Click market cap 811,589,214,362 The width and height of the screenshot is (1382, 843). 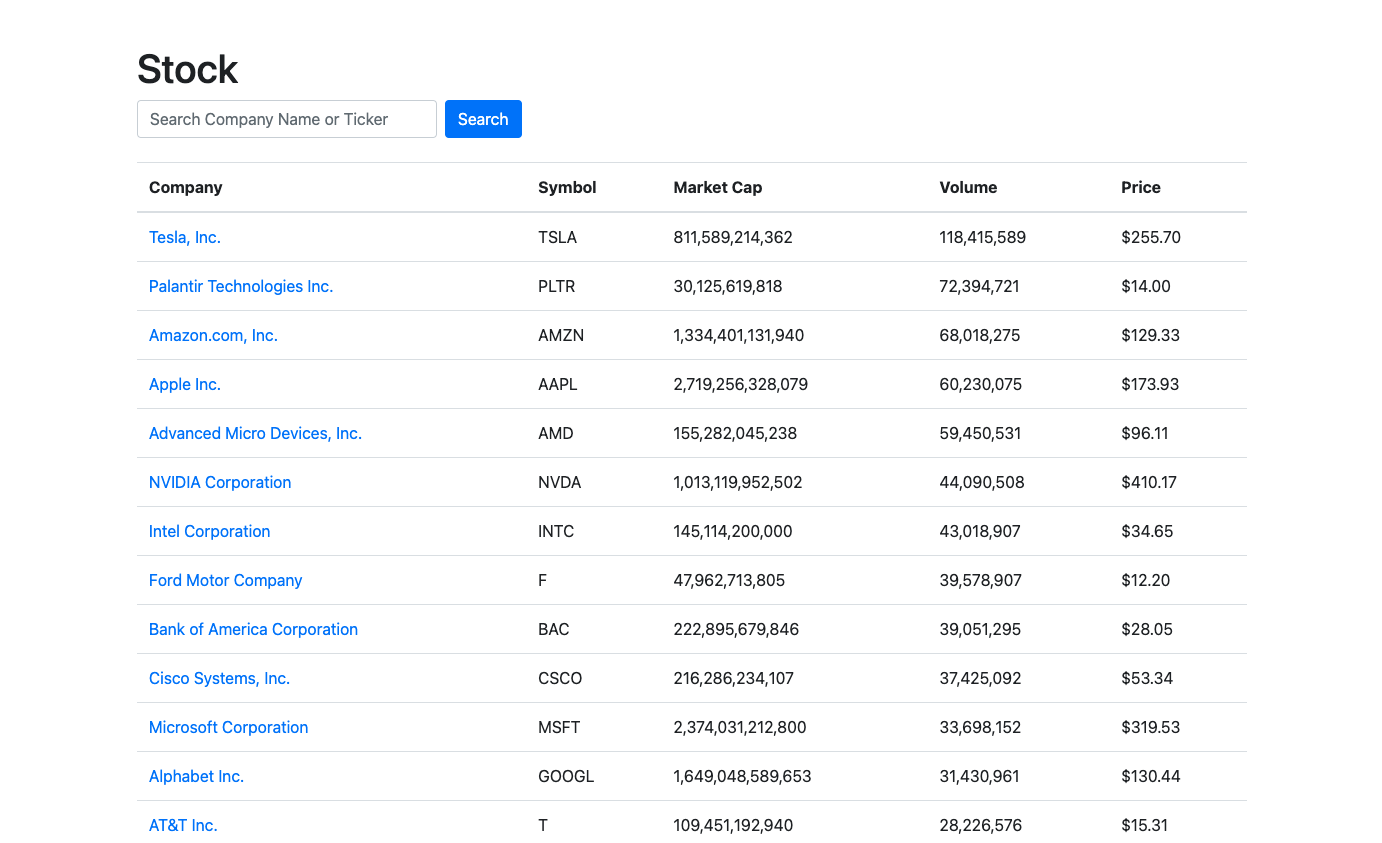pos(733,237)
